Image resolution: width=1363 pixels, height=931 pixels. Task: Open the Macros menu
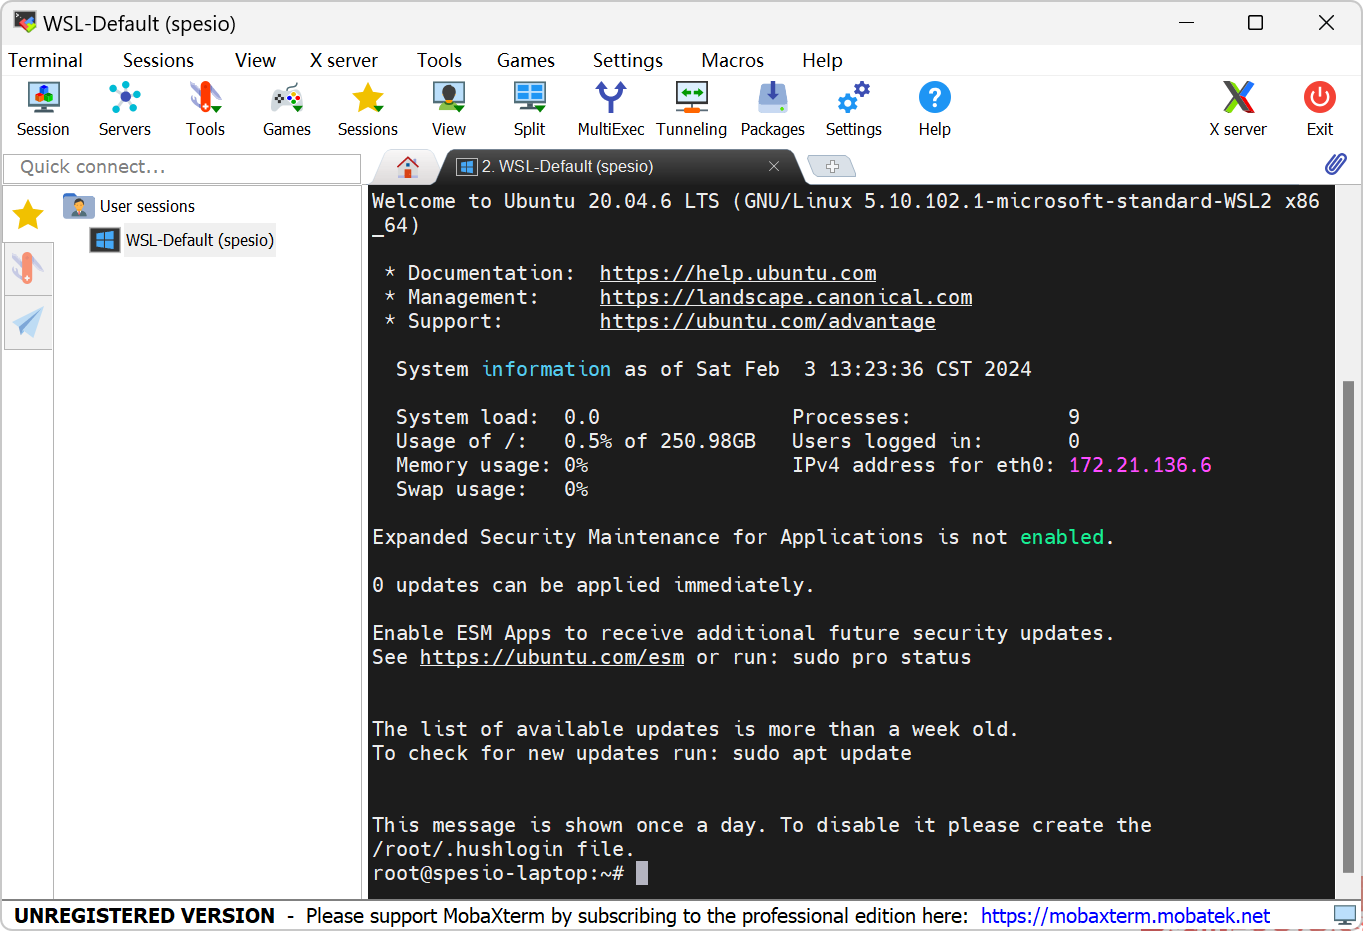(x=732, y=60)
